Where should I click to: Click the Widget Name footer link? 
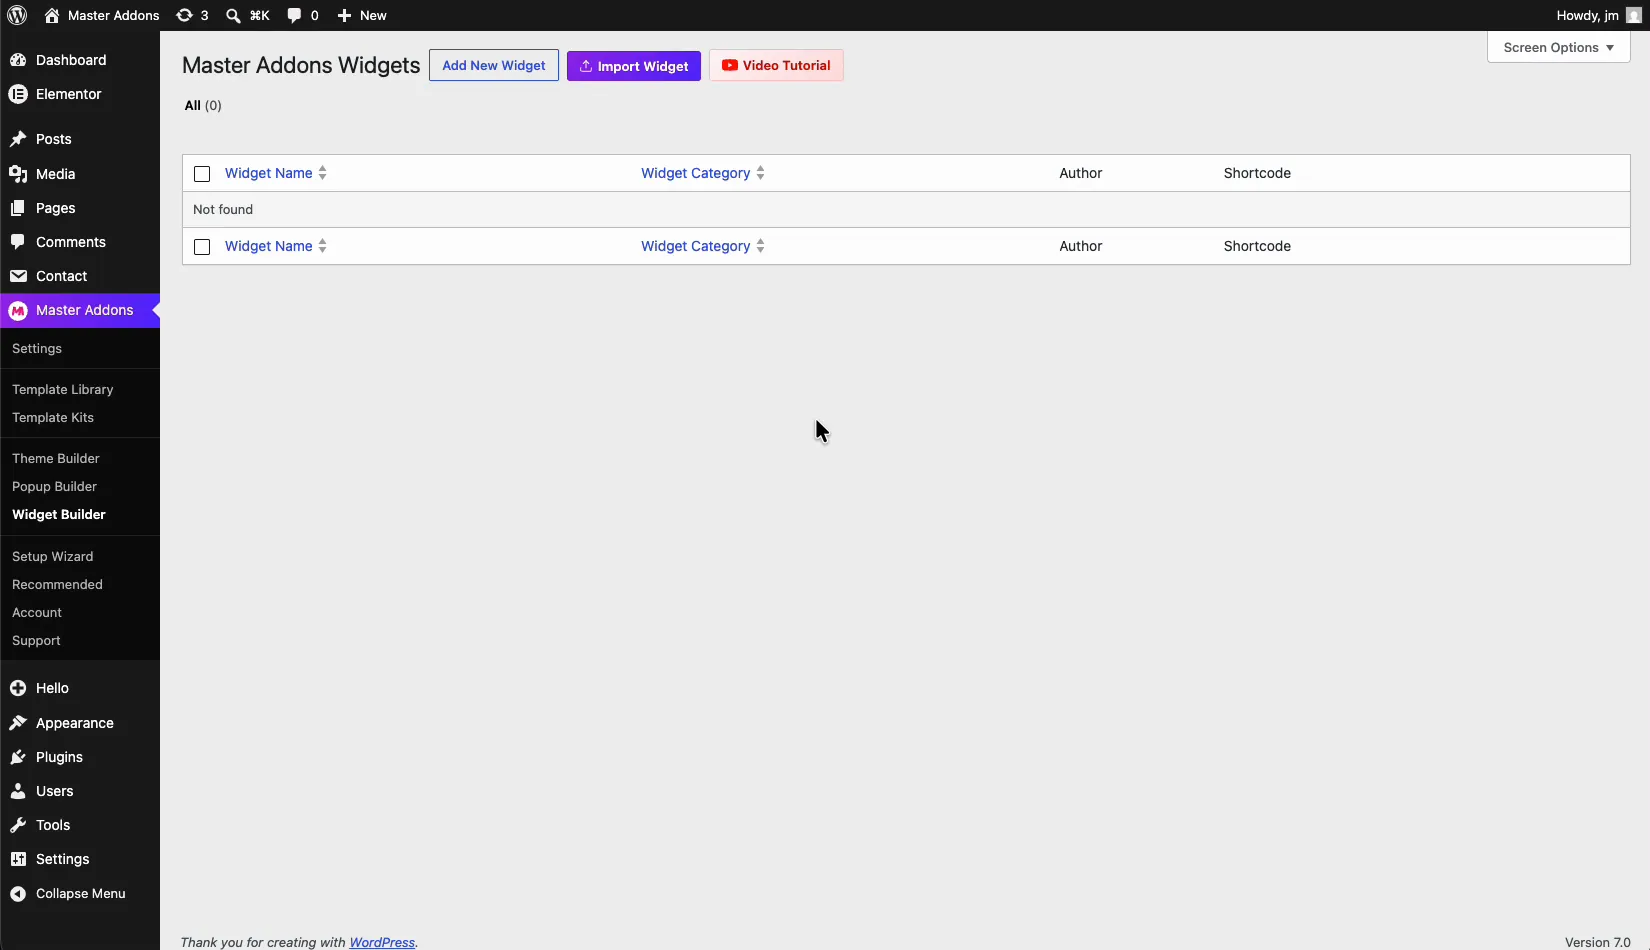(268, 246)
